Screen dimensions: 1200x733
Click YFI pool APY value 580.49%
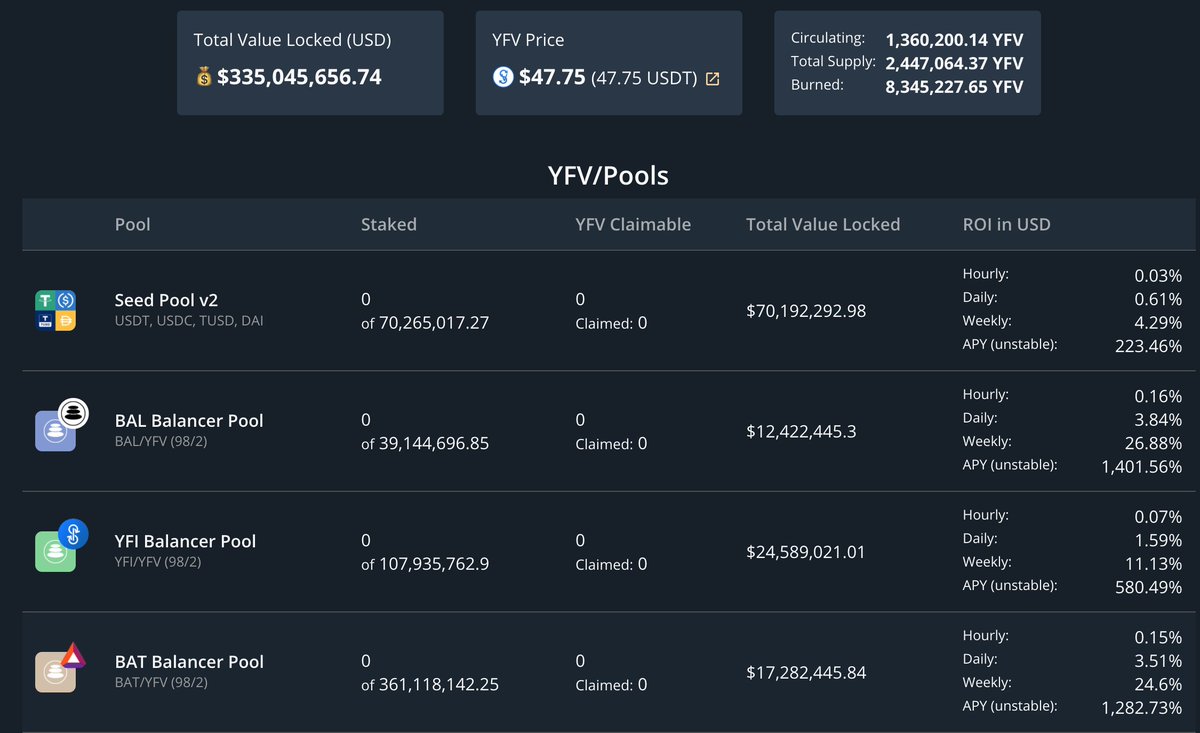pyautogui.click(x=1148, y=587)
